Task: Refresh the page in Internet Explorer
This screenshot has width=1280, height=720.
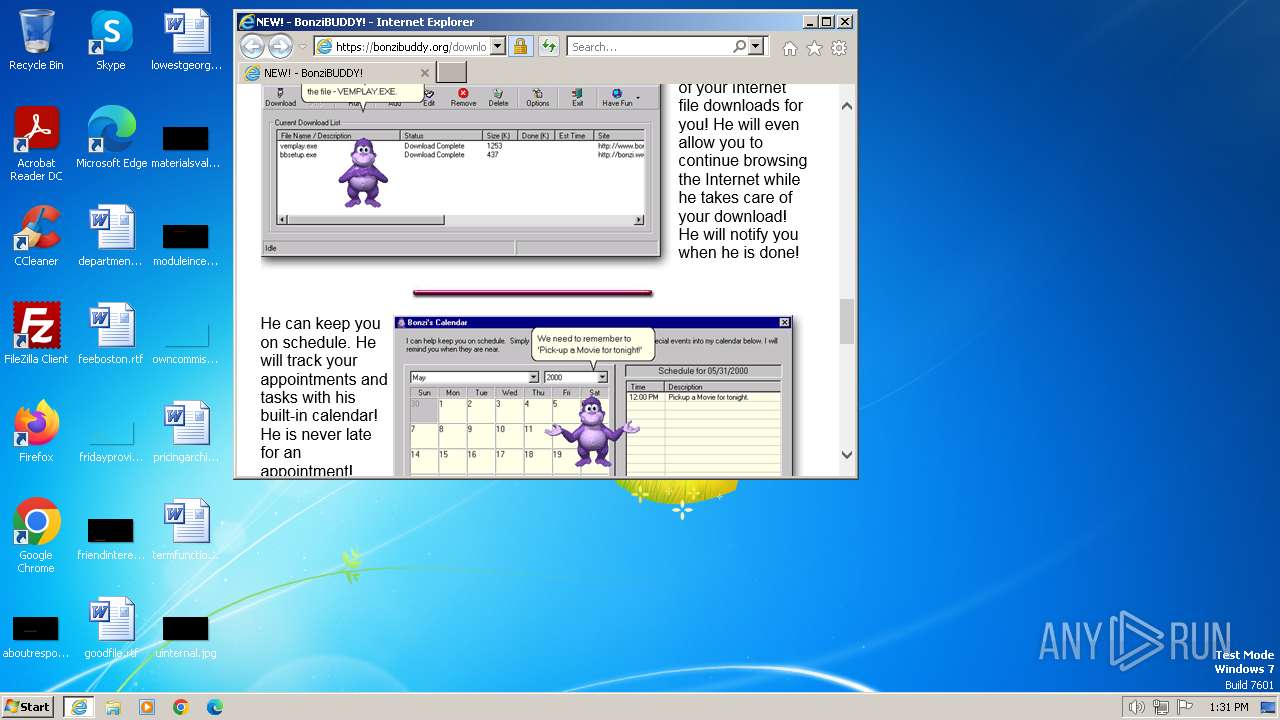Action: 549,46
